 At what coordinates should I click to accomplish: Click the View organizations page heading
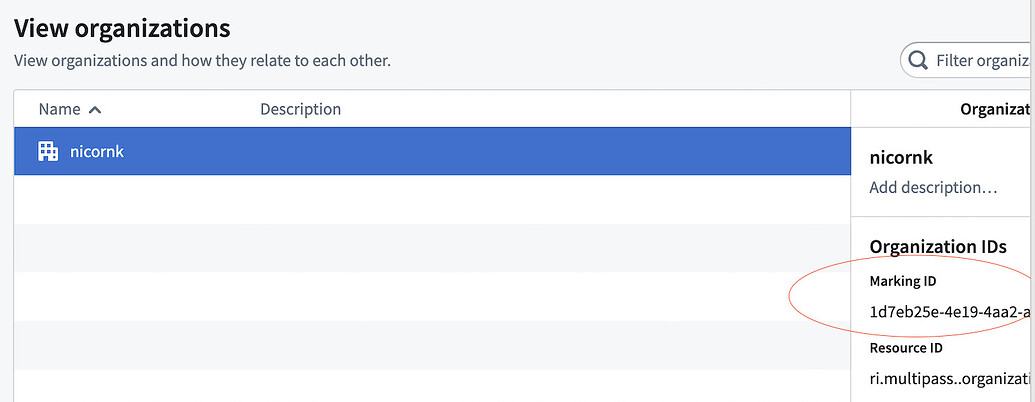[122, 28]
